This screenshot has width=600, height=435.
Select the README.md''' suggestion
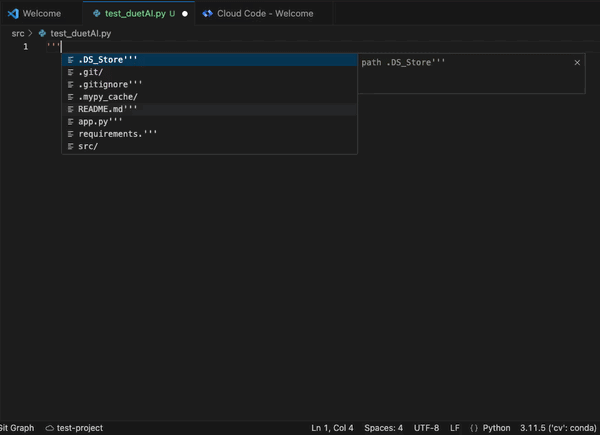(x=209, y=109)
